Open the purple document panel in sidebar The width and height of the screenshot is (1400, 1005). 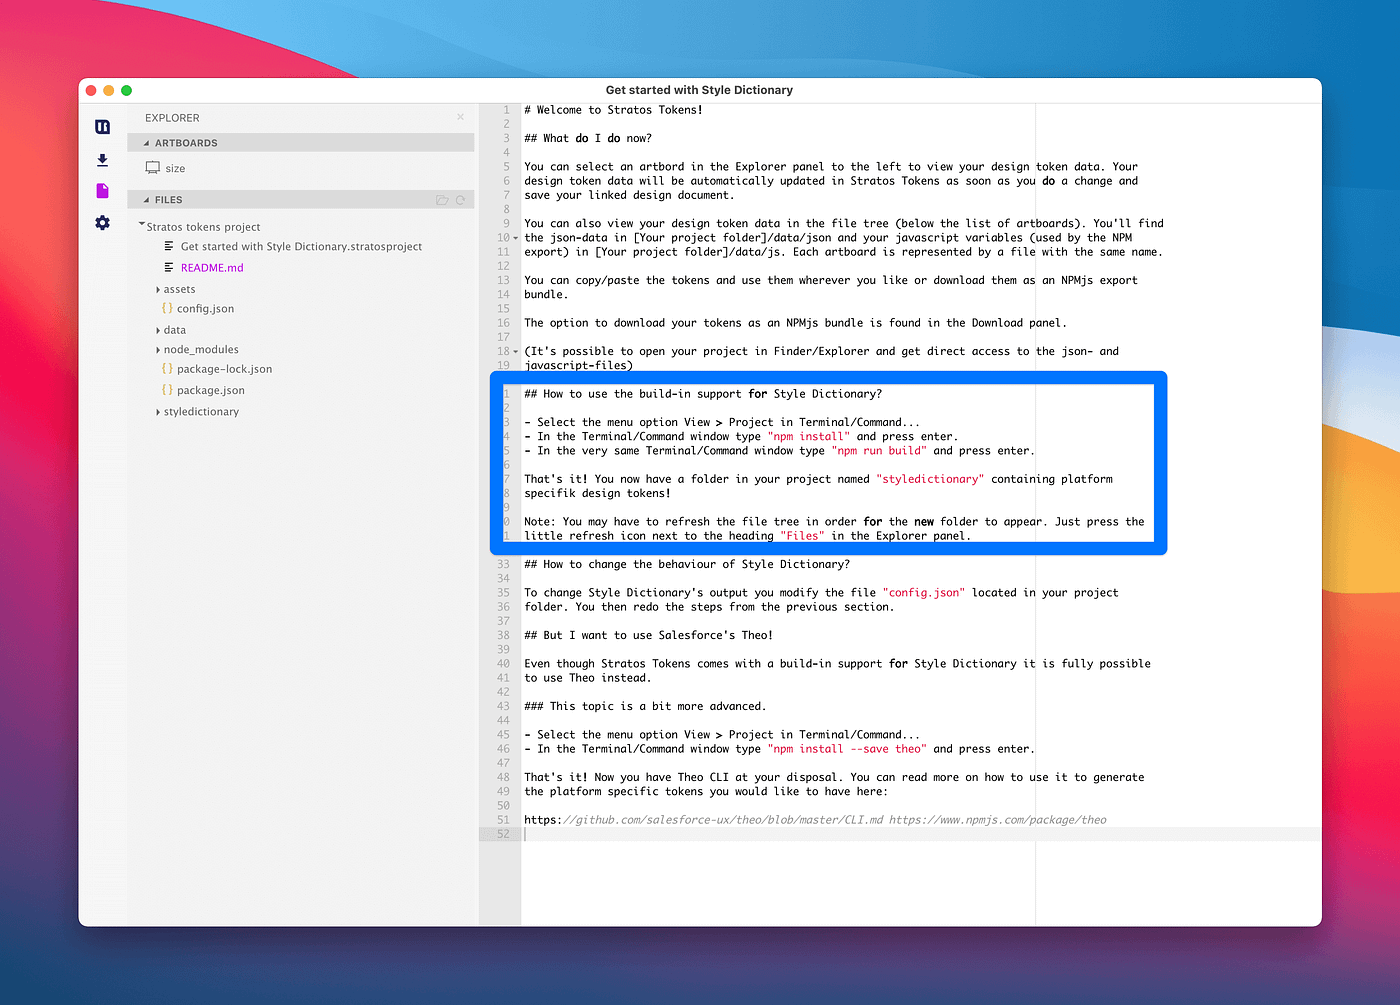102,190
